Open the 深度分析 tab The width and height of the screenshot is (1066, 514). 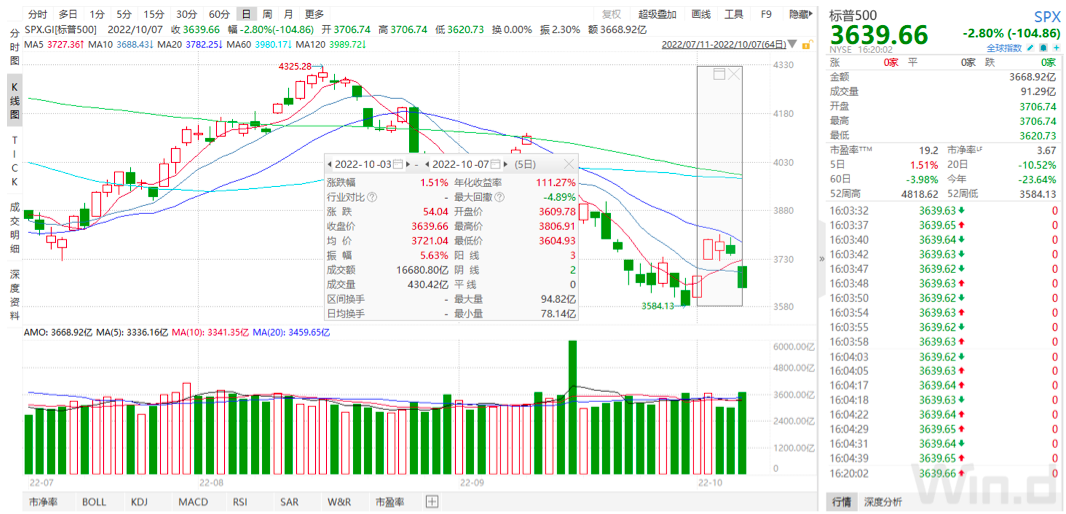tap(883, 501)
